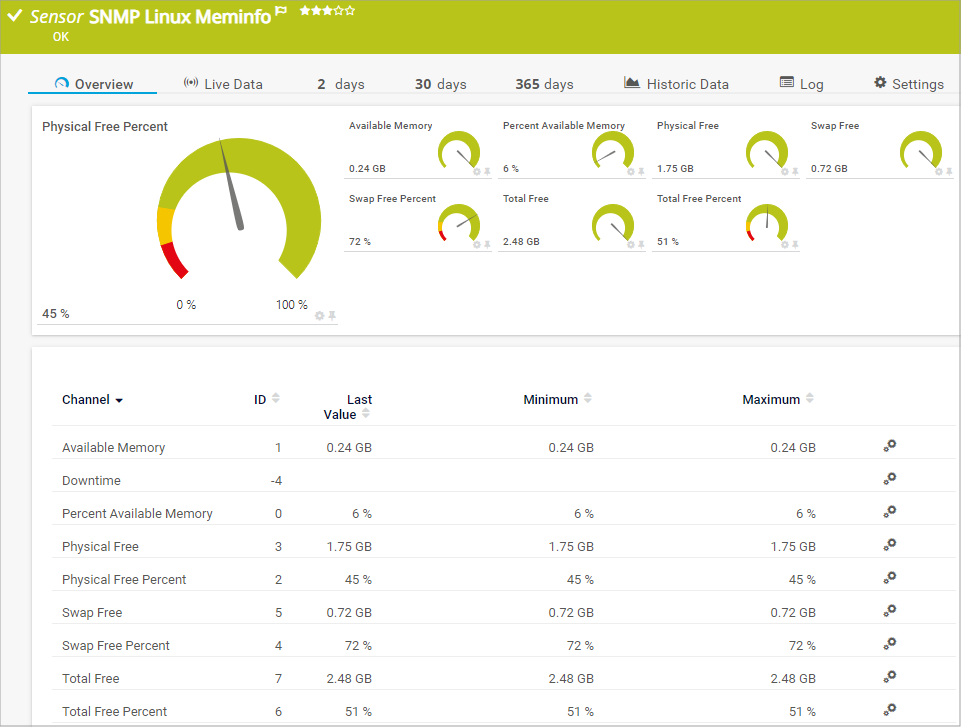Open the sensor Settings tab
This screenshot has height=727, width=961.
click(908, 84)
